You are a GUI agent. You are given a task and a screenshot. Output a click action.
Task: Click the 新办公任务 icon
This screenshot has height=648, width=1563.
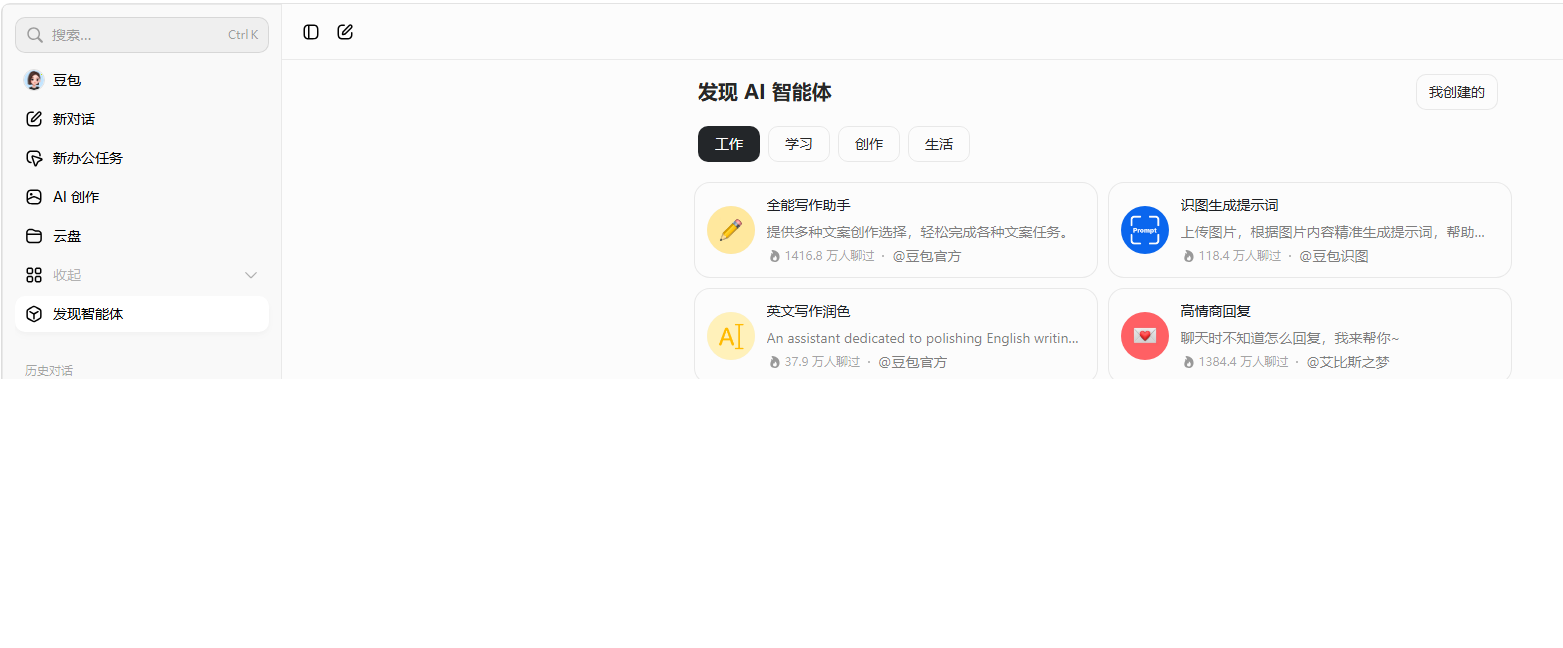tap(34, 158)
